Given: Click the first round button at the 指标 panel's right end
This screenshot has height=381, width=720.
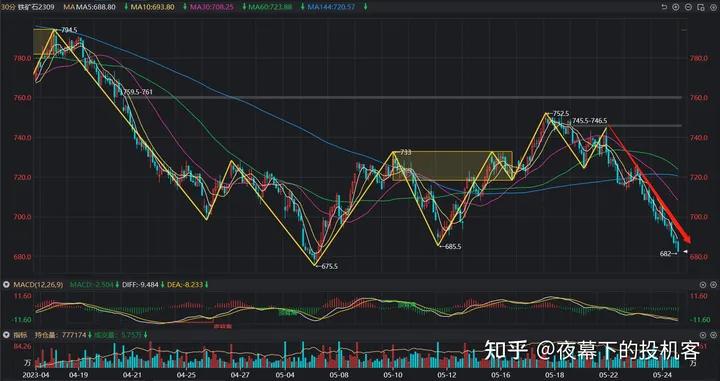Looking at the screenshot, I should [703, 335].
